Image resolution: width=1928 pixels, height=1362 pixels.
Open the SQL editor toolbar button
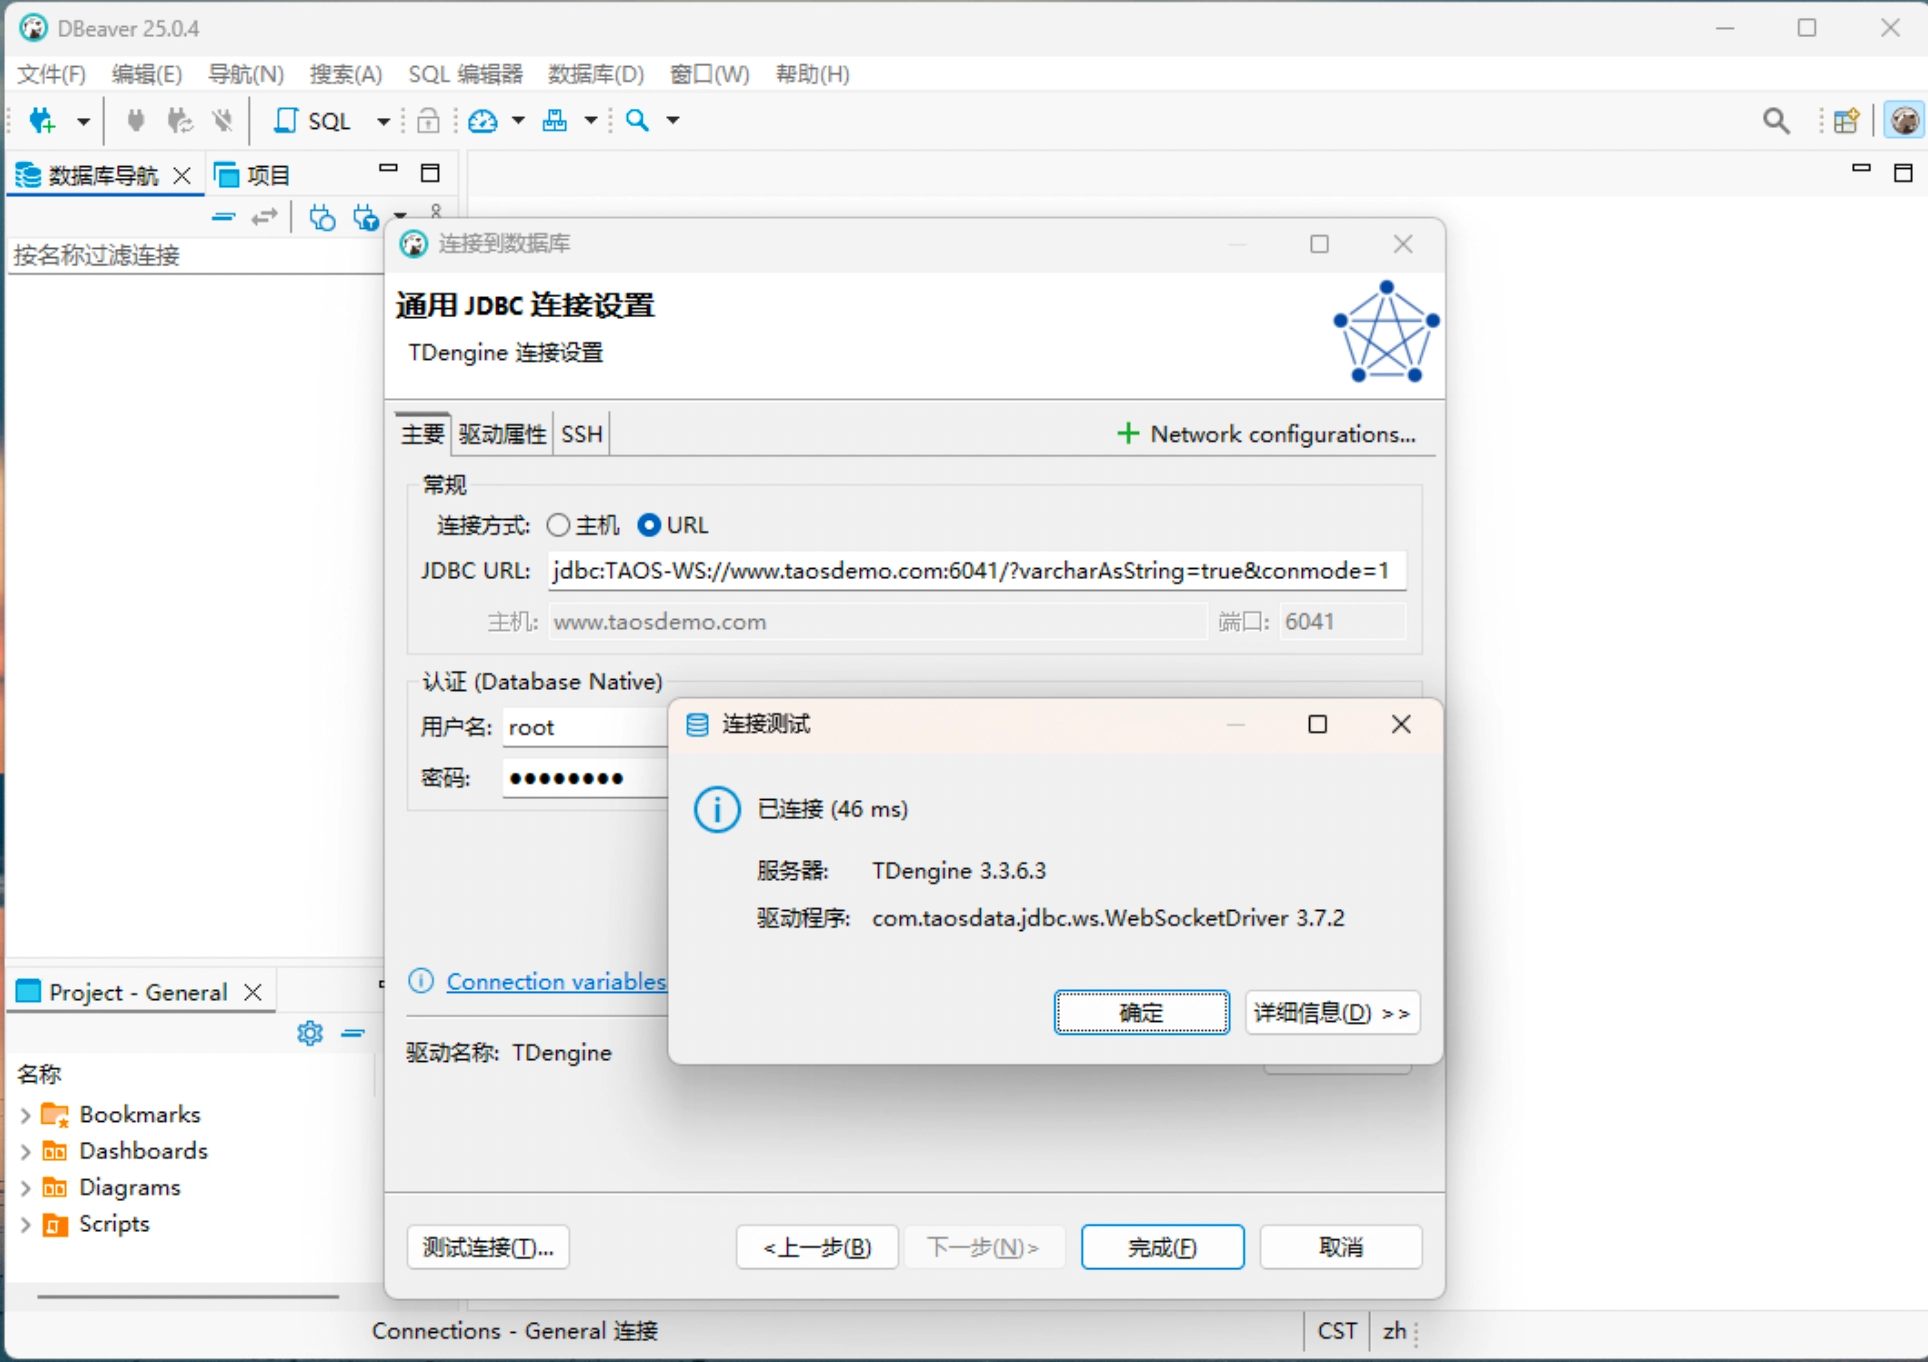tap(313, 121)
